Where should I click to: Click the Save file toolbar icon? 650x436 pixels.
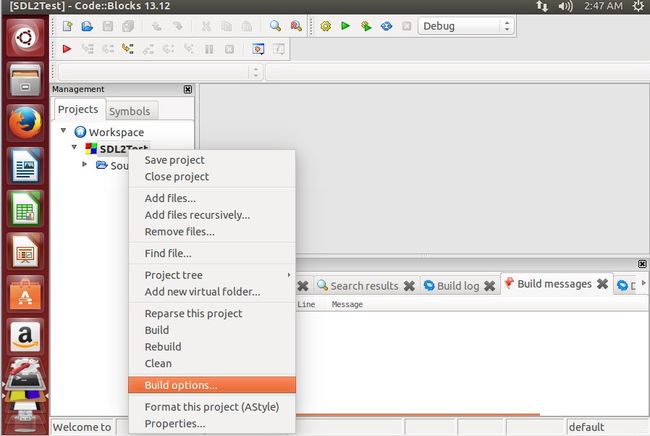click(108, 26)
